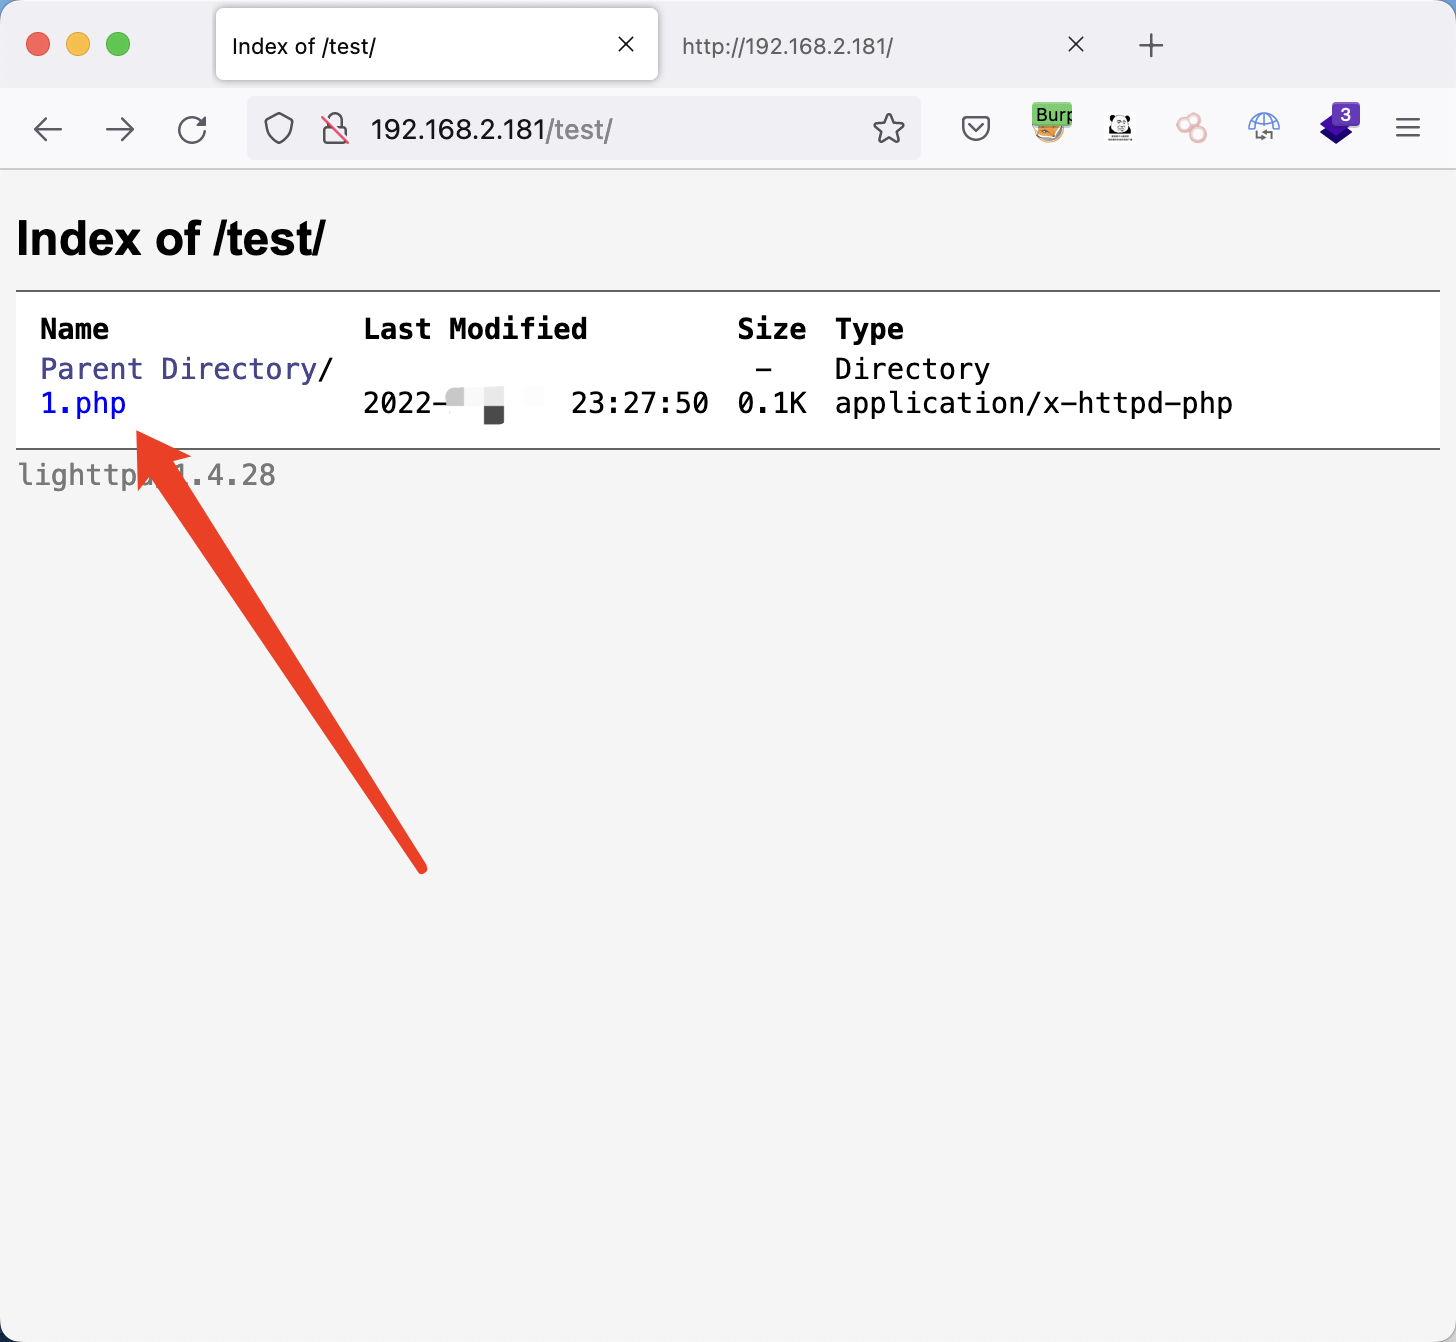1456x1342 pixels.
Task: Reload the current page
Action: coord(192,129)
